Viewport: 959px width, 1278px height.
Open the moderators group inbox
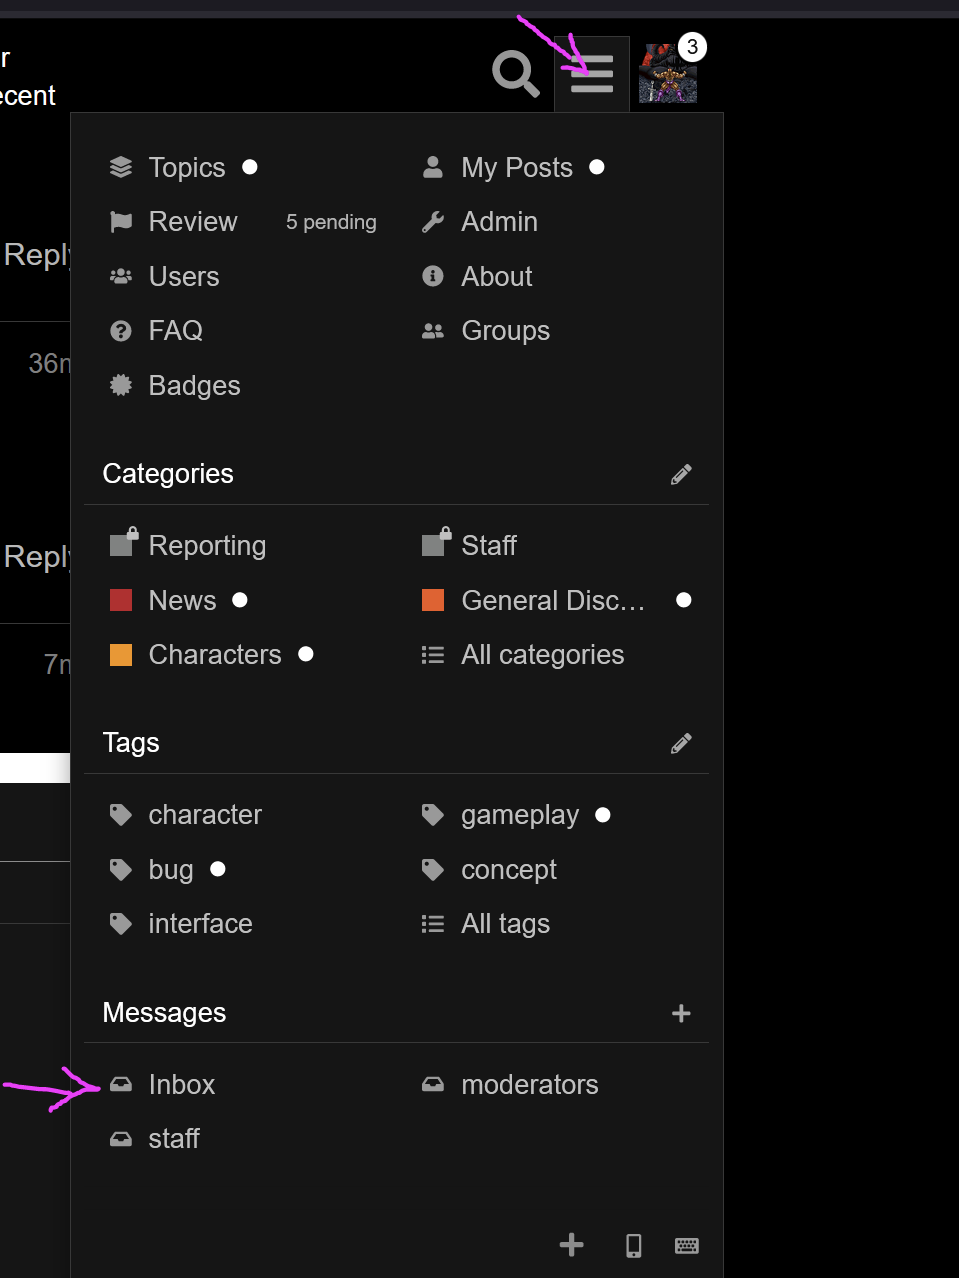click(x=529, y=1084)
